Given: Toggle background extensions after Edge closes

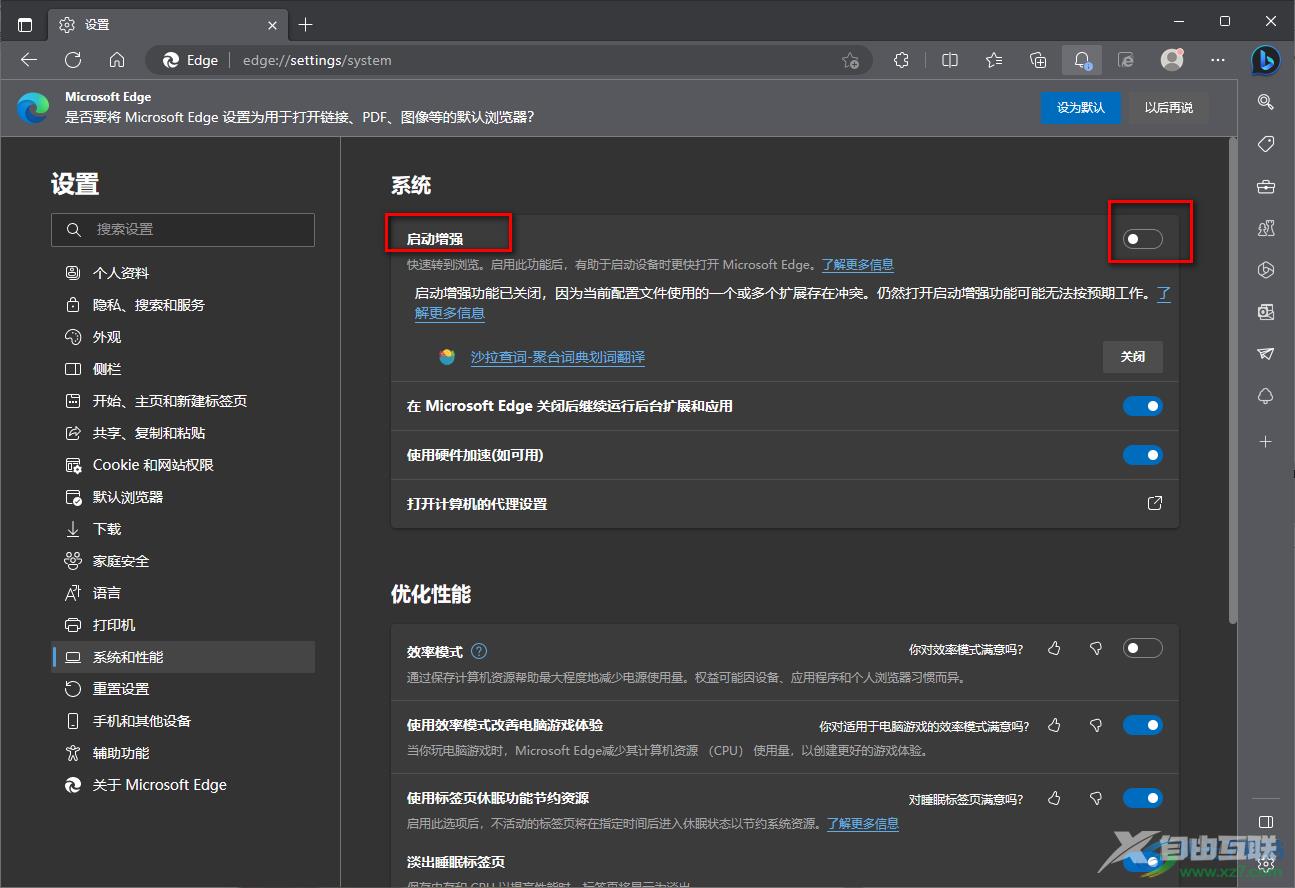Looking at the screenshot, I should pos(1143,406).
